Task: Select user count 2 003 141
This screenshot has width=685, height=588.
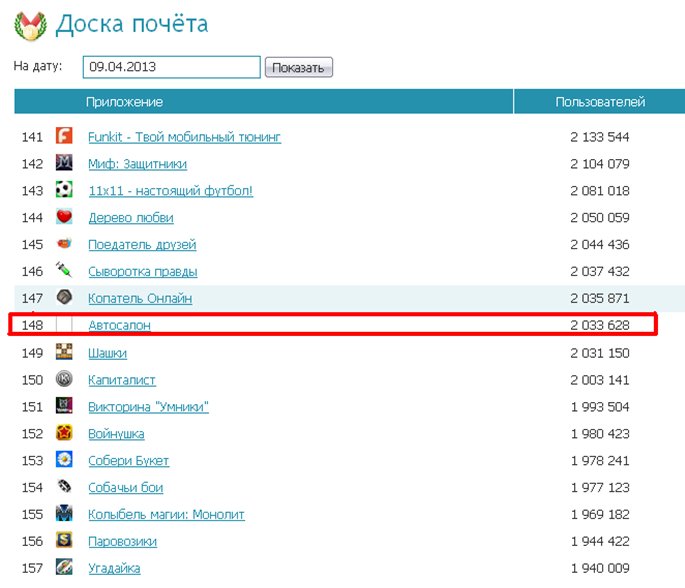Action: point(599,380)
